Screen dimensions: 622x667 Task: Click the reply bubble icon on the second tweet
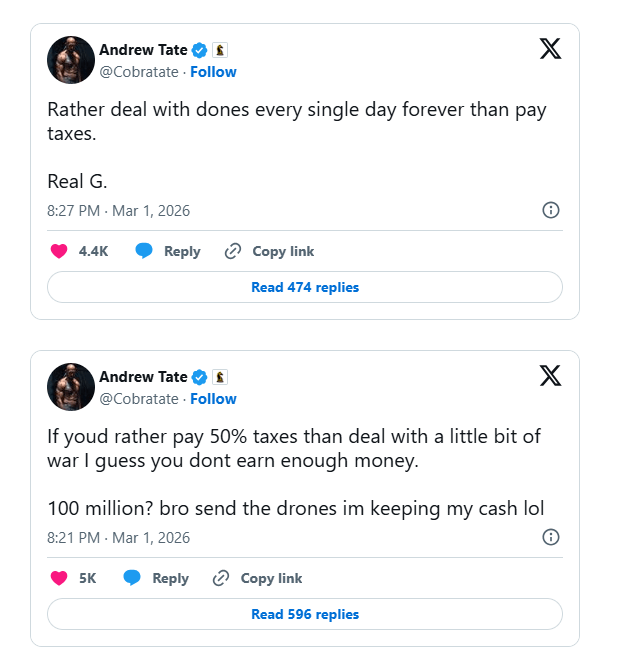(x=132, y=578)
